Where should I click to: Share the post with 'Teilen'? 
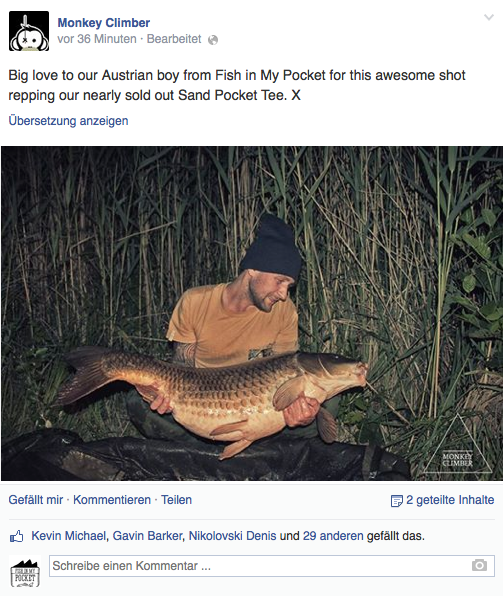coord(176,500)
